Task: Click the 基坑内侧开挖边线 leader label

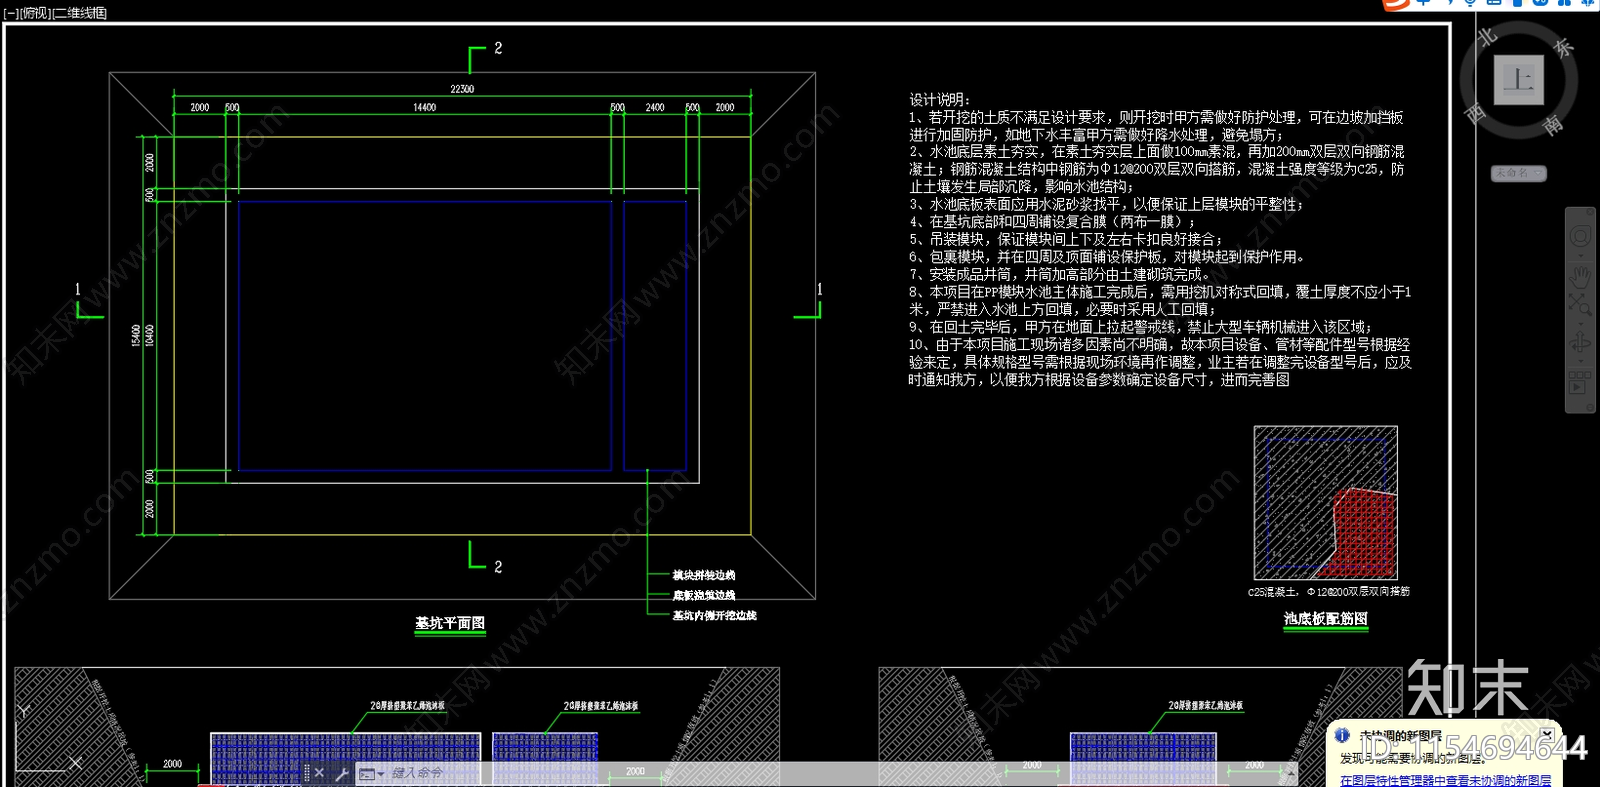Action: 715,615
